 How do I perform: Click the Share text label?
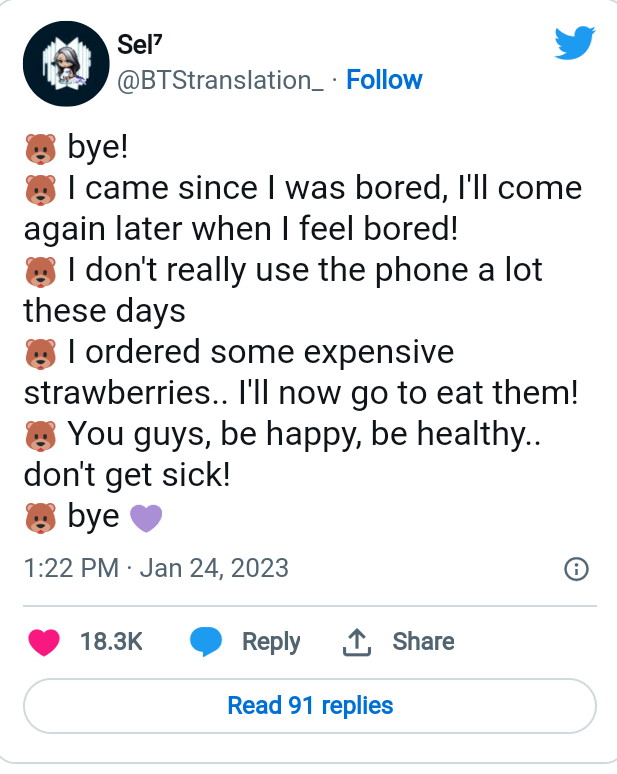[x=423, y=642]
